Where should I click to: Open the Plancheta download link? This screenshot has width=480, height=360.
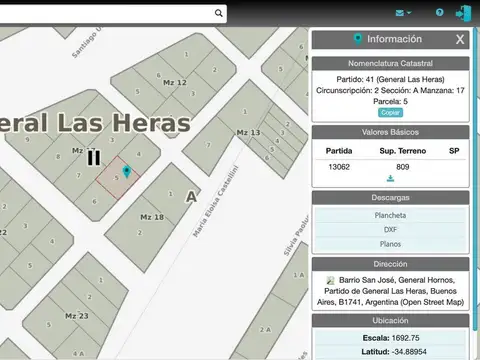point(390,215)
